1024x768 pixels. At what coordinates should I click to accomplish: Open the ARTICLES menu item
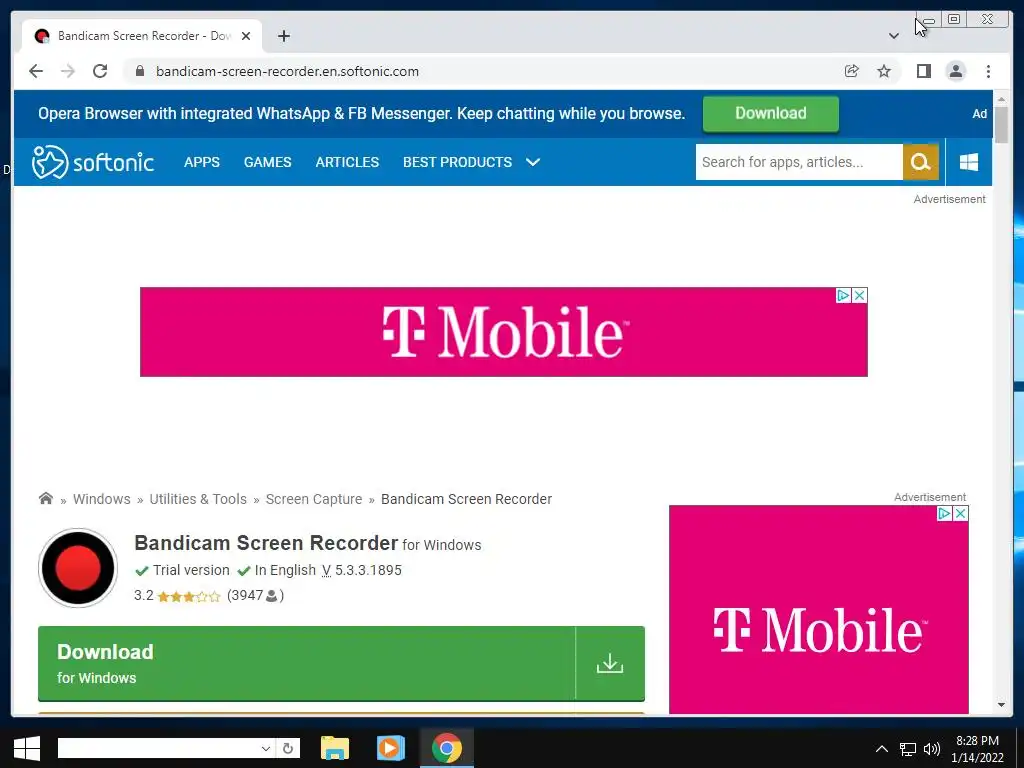point(347,162)
